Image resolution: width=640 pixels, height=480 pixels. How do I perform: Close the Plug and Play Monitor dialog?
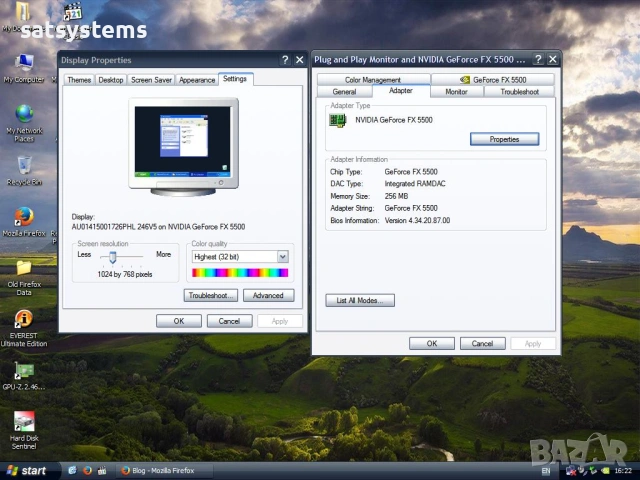pyautogui.click(x=553, y=60)
